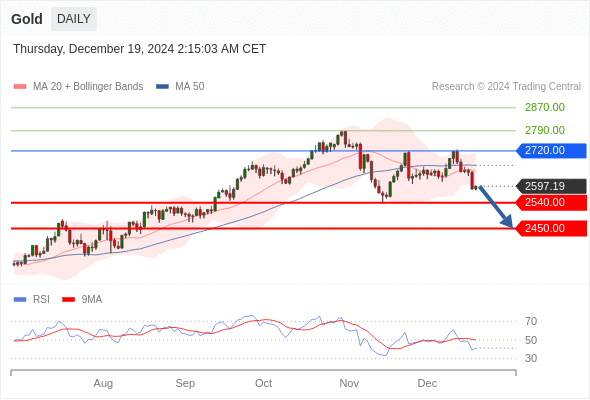Click the Nov marker on time axis
The height and width of the screenshot is (400, 590).
pyautogui.click(x=349, y=383)
